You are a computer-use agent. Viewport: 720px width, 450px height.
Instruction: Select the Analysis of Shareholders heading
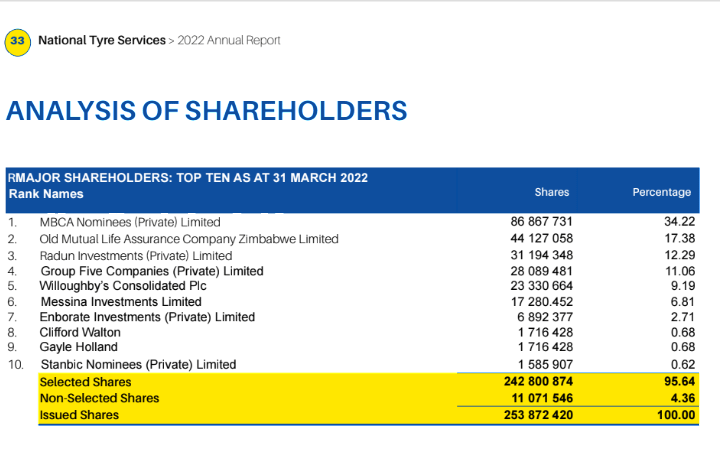coord(206,110)
